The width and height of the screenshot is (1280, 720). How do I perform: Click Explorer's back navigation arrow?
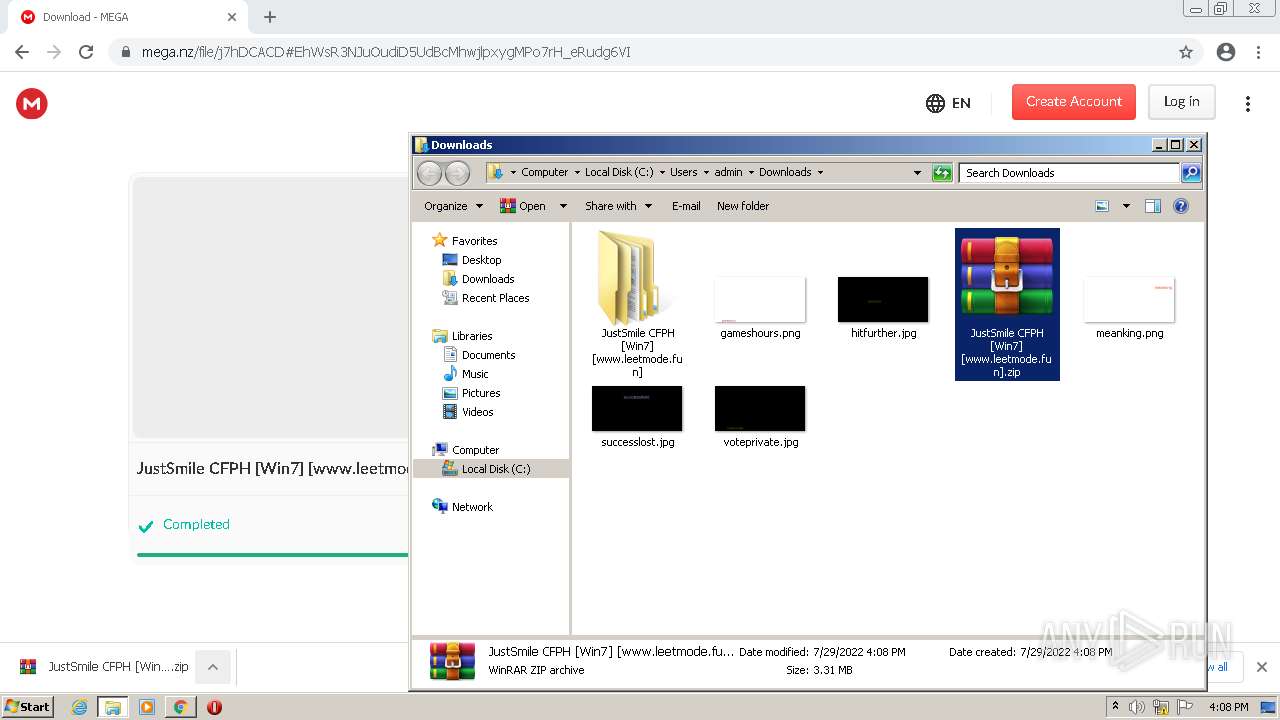[429, 173]
